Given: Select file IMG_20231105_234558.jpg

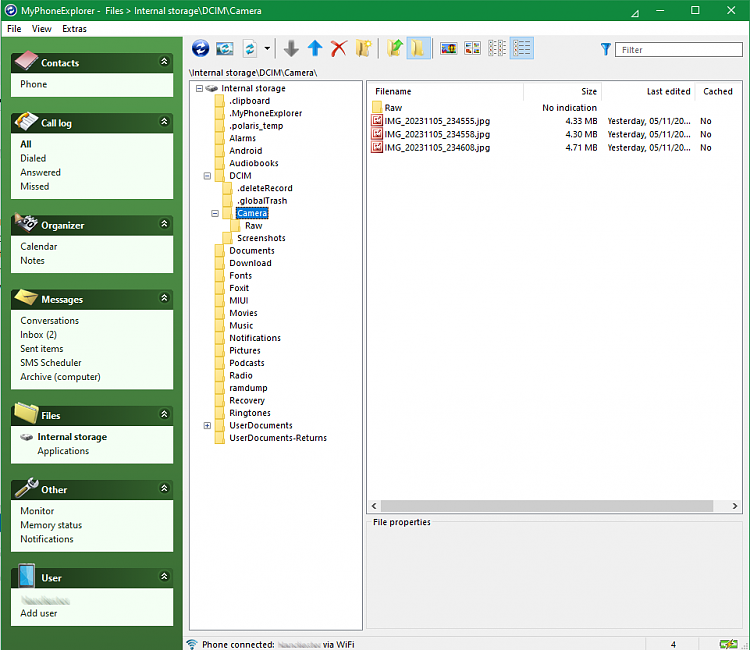Looking at the screenshot, I should click(x=437, y=134).
